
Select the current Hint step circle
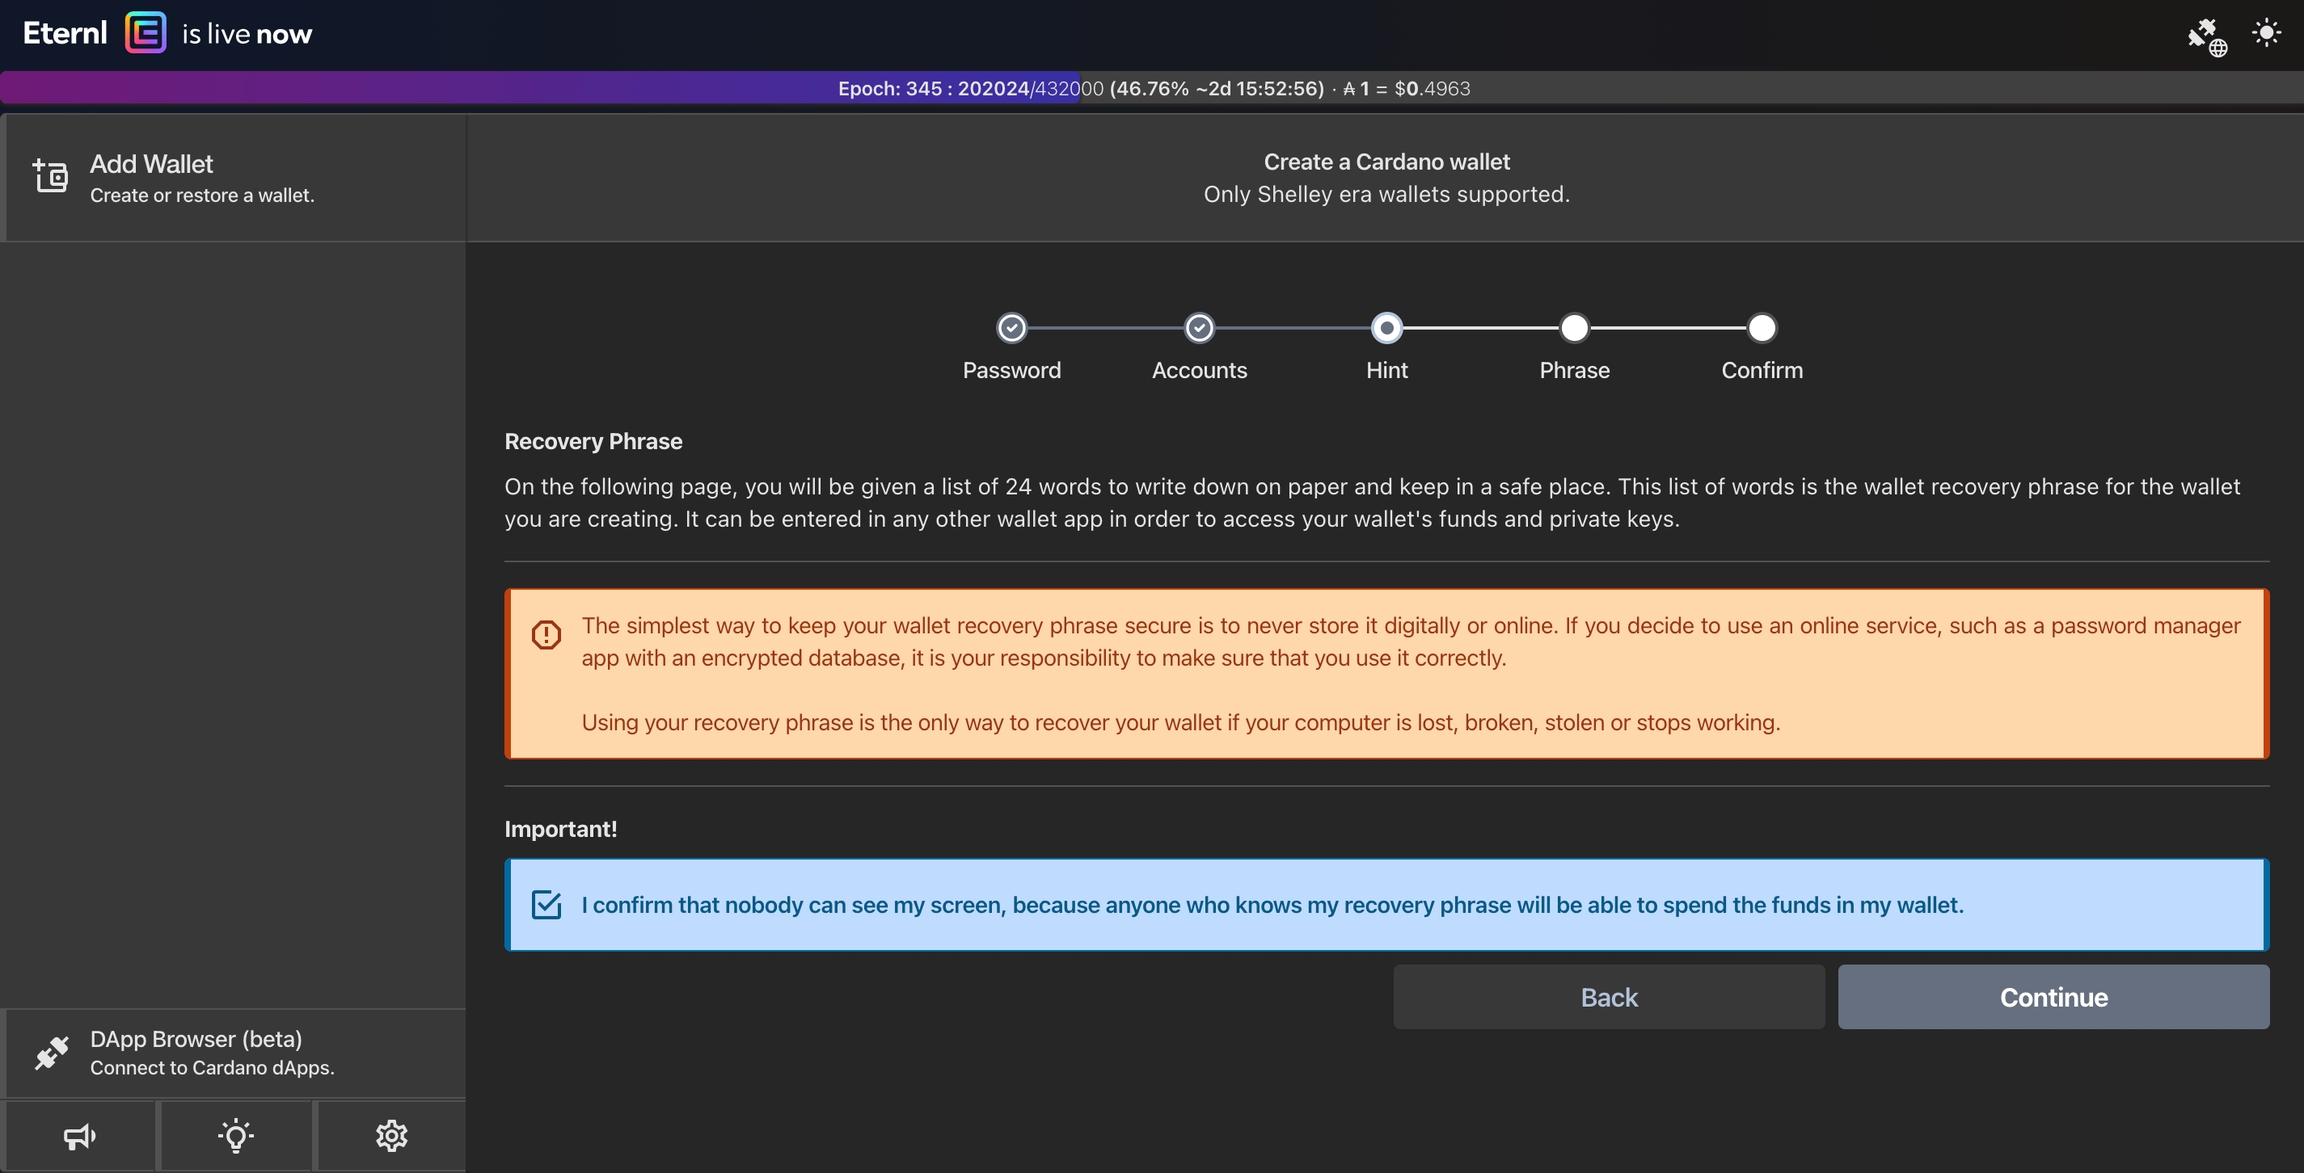click(x=1386, y=328)
